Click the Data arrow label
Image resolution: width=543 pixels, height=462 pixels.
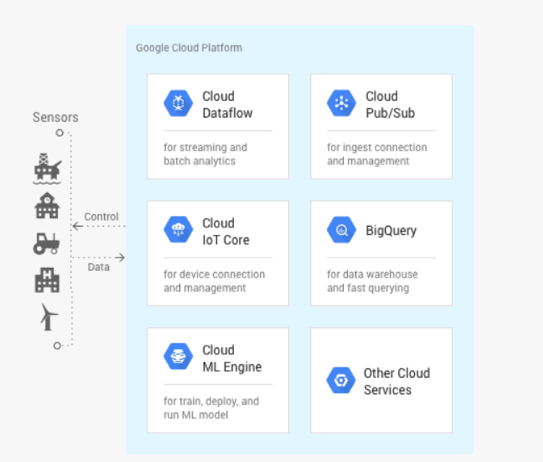pyautogui.click(x=98, y=267)
